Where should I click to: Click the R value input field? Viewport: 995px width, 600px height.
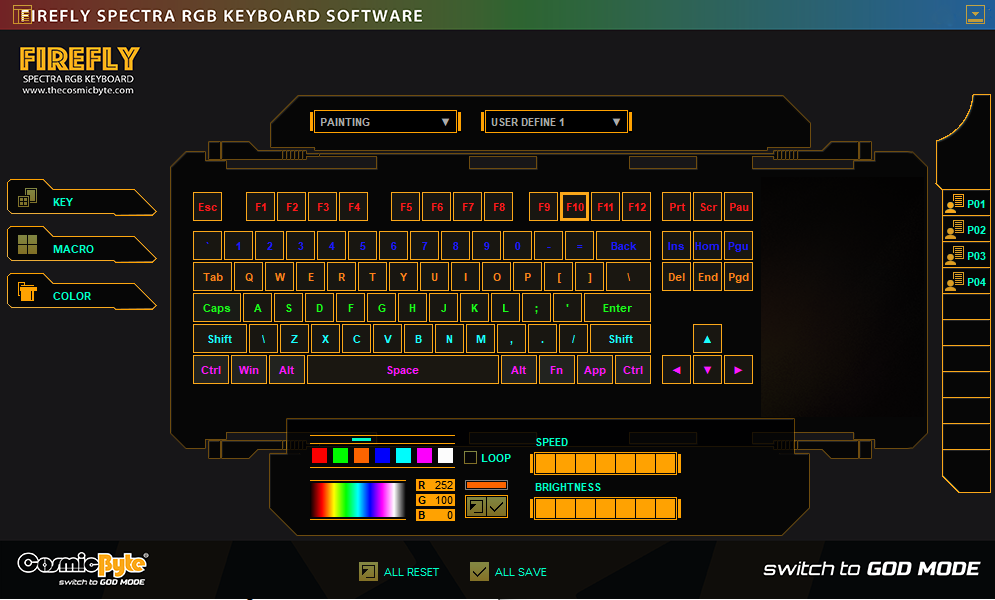click(443, 485)
